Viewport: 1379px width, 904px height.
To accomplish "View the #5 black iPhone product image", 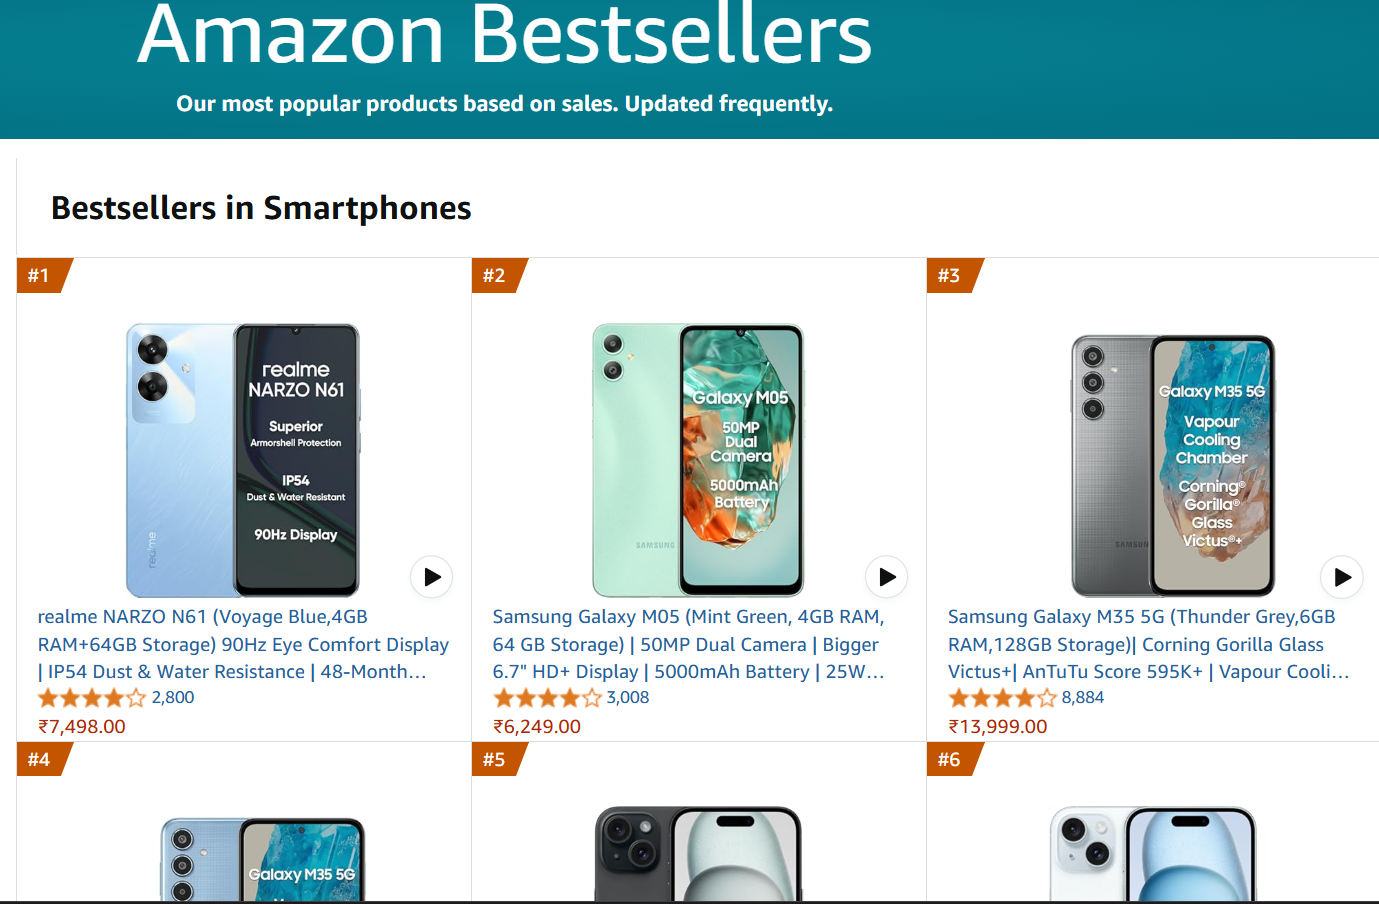I will tap(698, 855).
